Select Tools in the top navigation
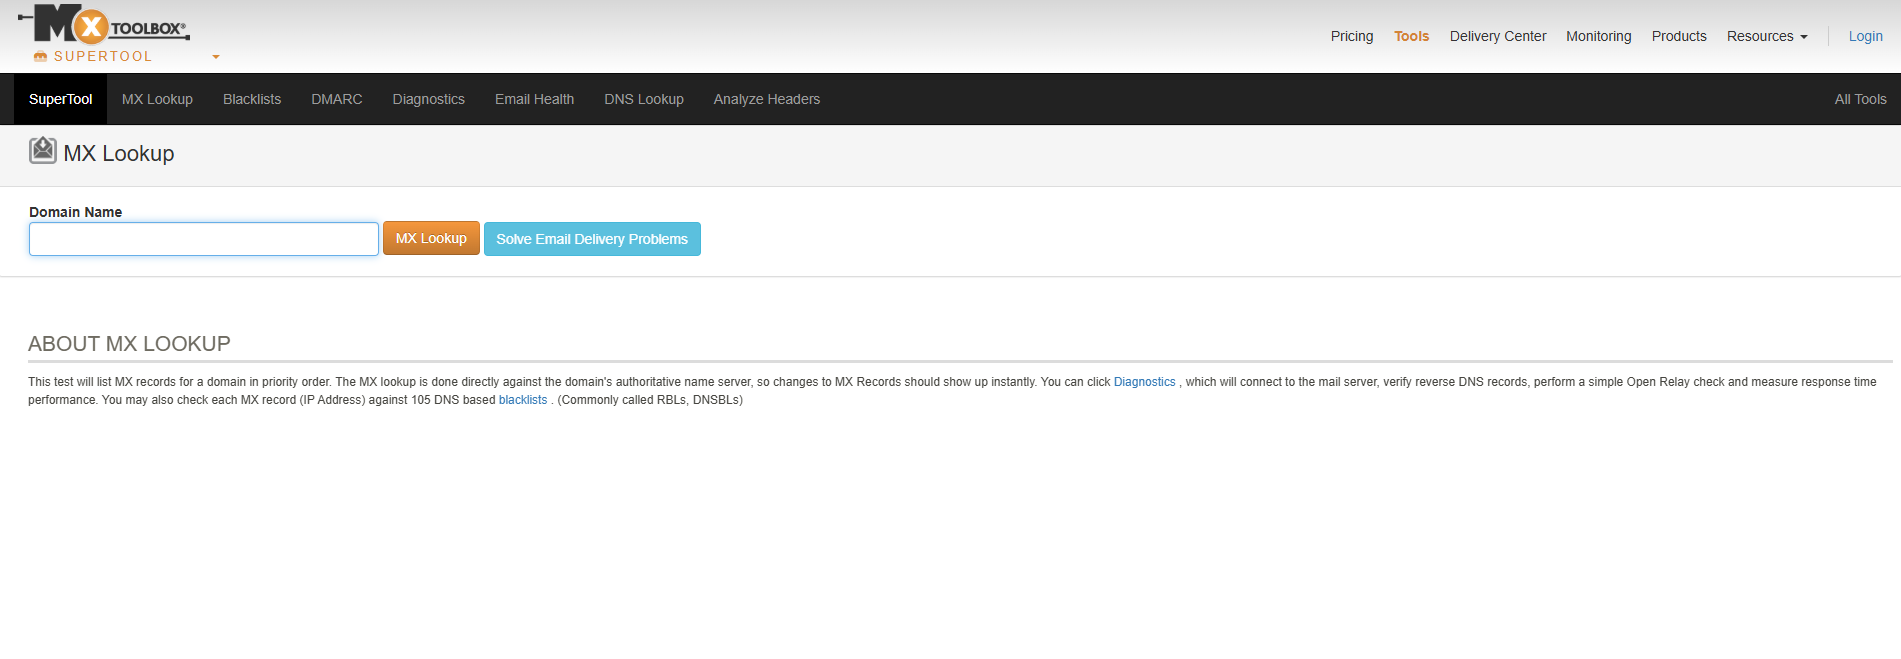1901x659 pixels. (1411, 36)
